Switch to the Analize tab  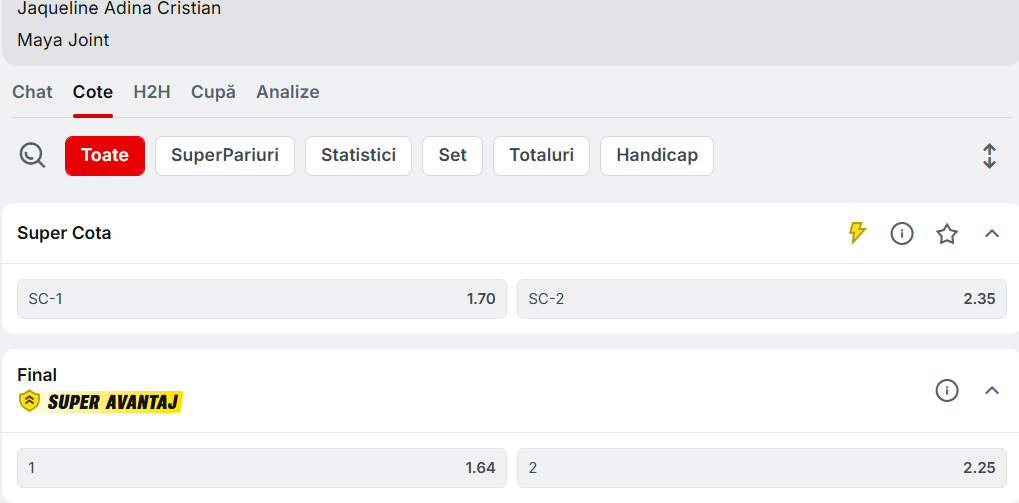(x=288, y=92)
